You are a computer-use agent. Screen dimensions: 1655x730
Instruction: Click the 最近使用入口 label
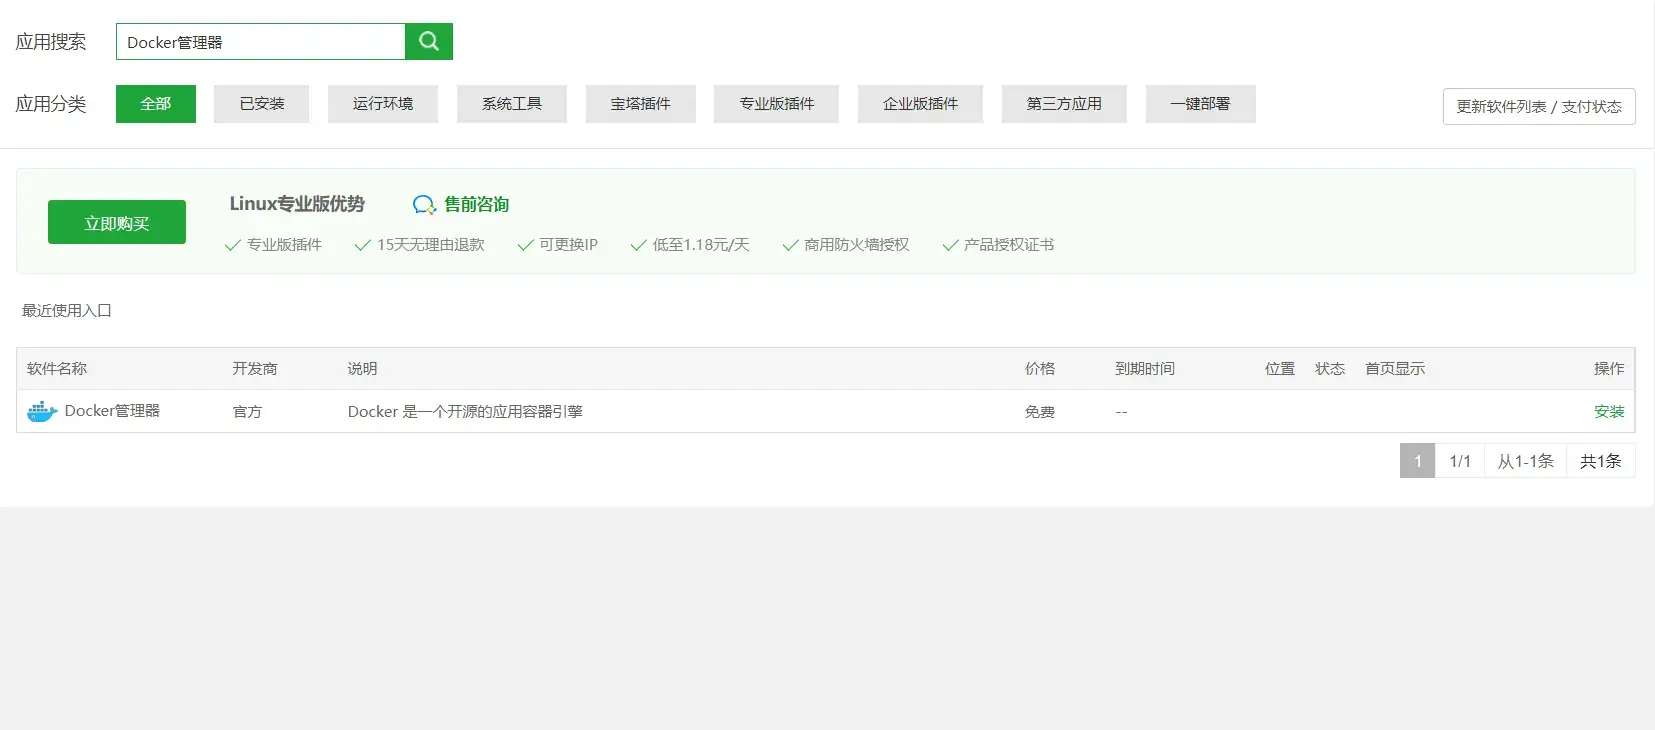67,311
